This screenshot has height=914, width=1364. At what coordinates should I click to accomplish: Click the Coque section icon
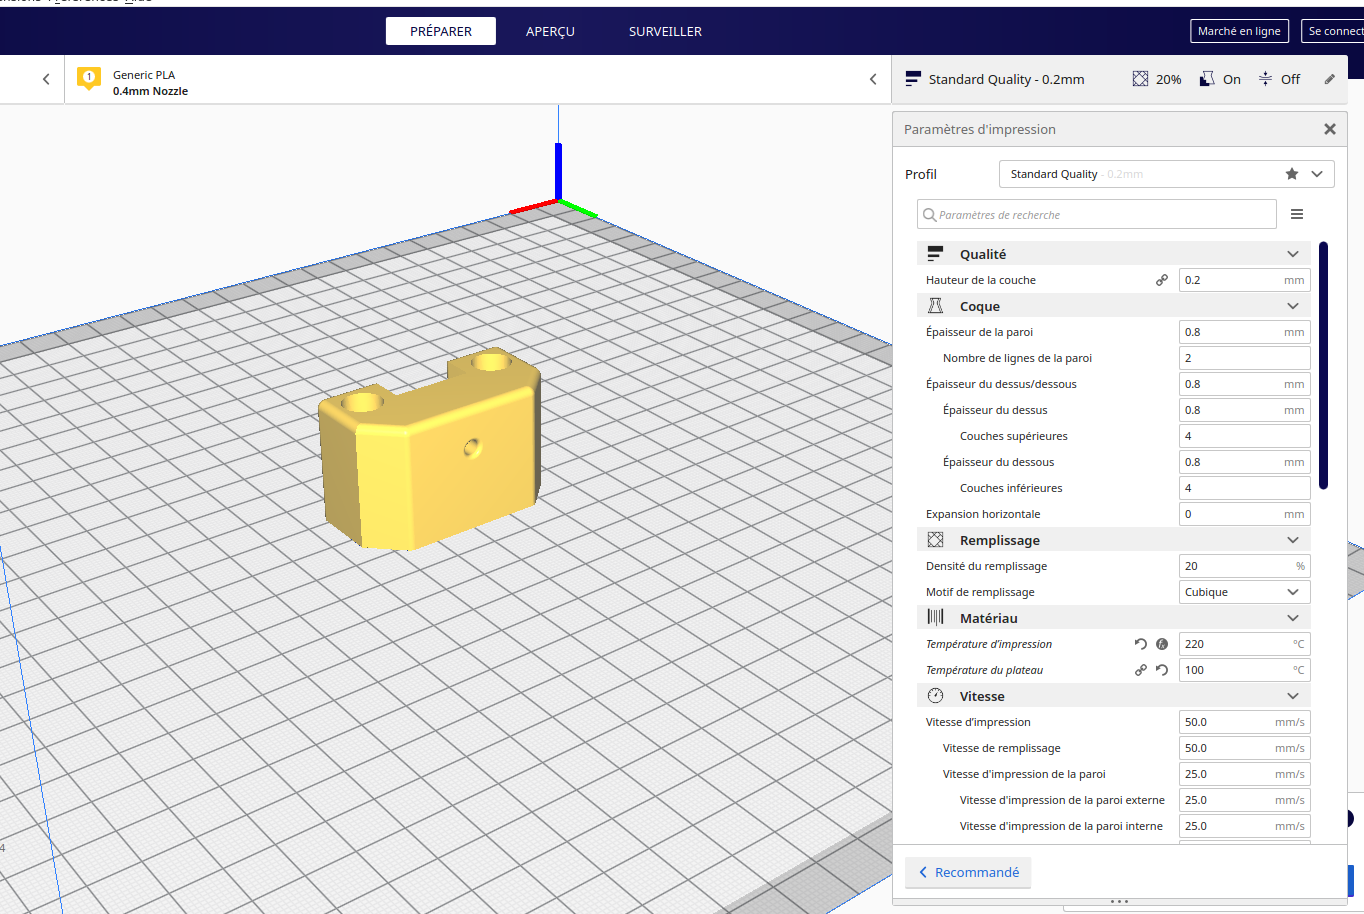pyautogui.click(x=935, y=306)
